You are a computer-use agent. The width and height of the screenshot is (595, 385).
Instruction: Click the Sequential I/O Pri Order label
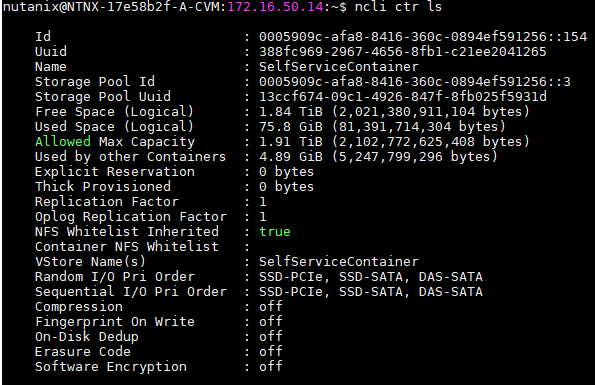coord(131,292)
